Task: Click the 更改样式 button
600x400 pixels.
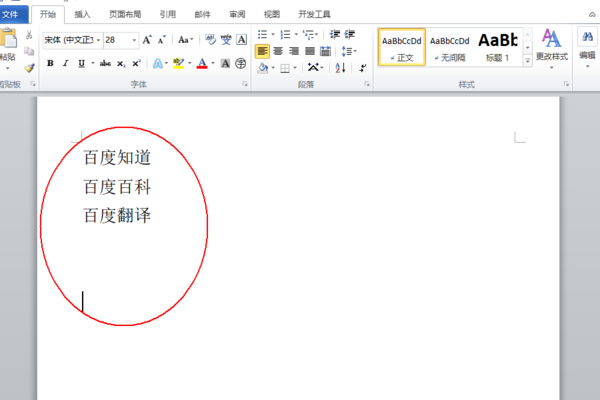Action: coord(551,48)
